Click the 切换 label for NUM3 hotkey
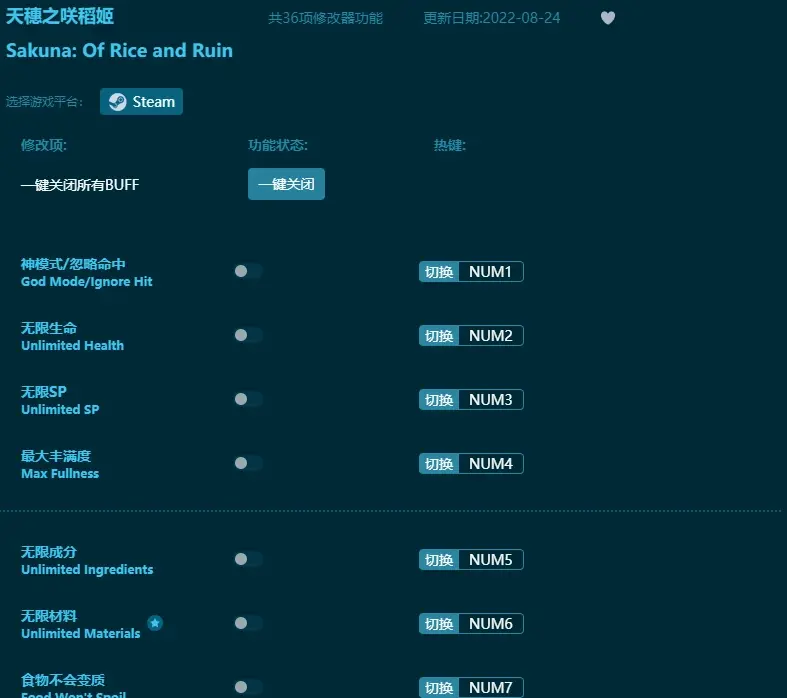The height and width of the screenshot is (698, 787). [x=439, y=399]
